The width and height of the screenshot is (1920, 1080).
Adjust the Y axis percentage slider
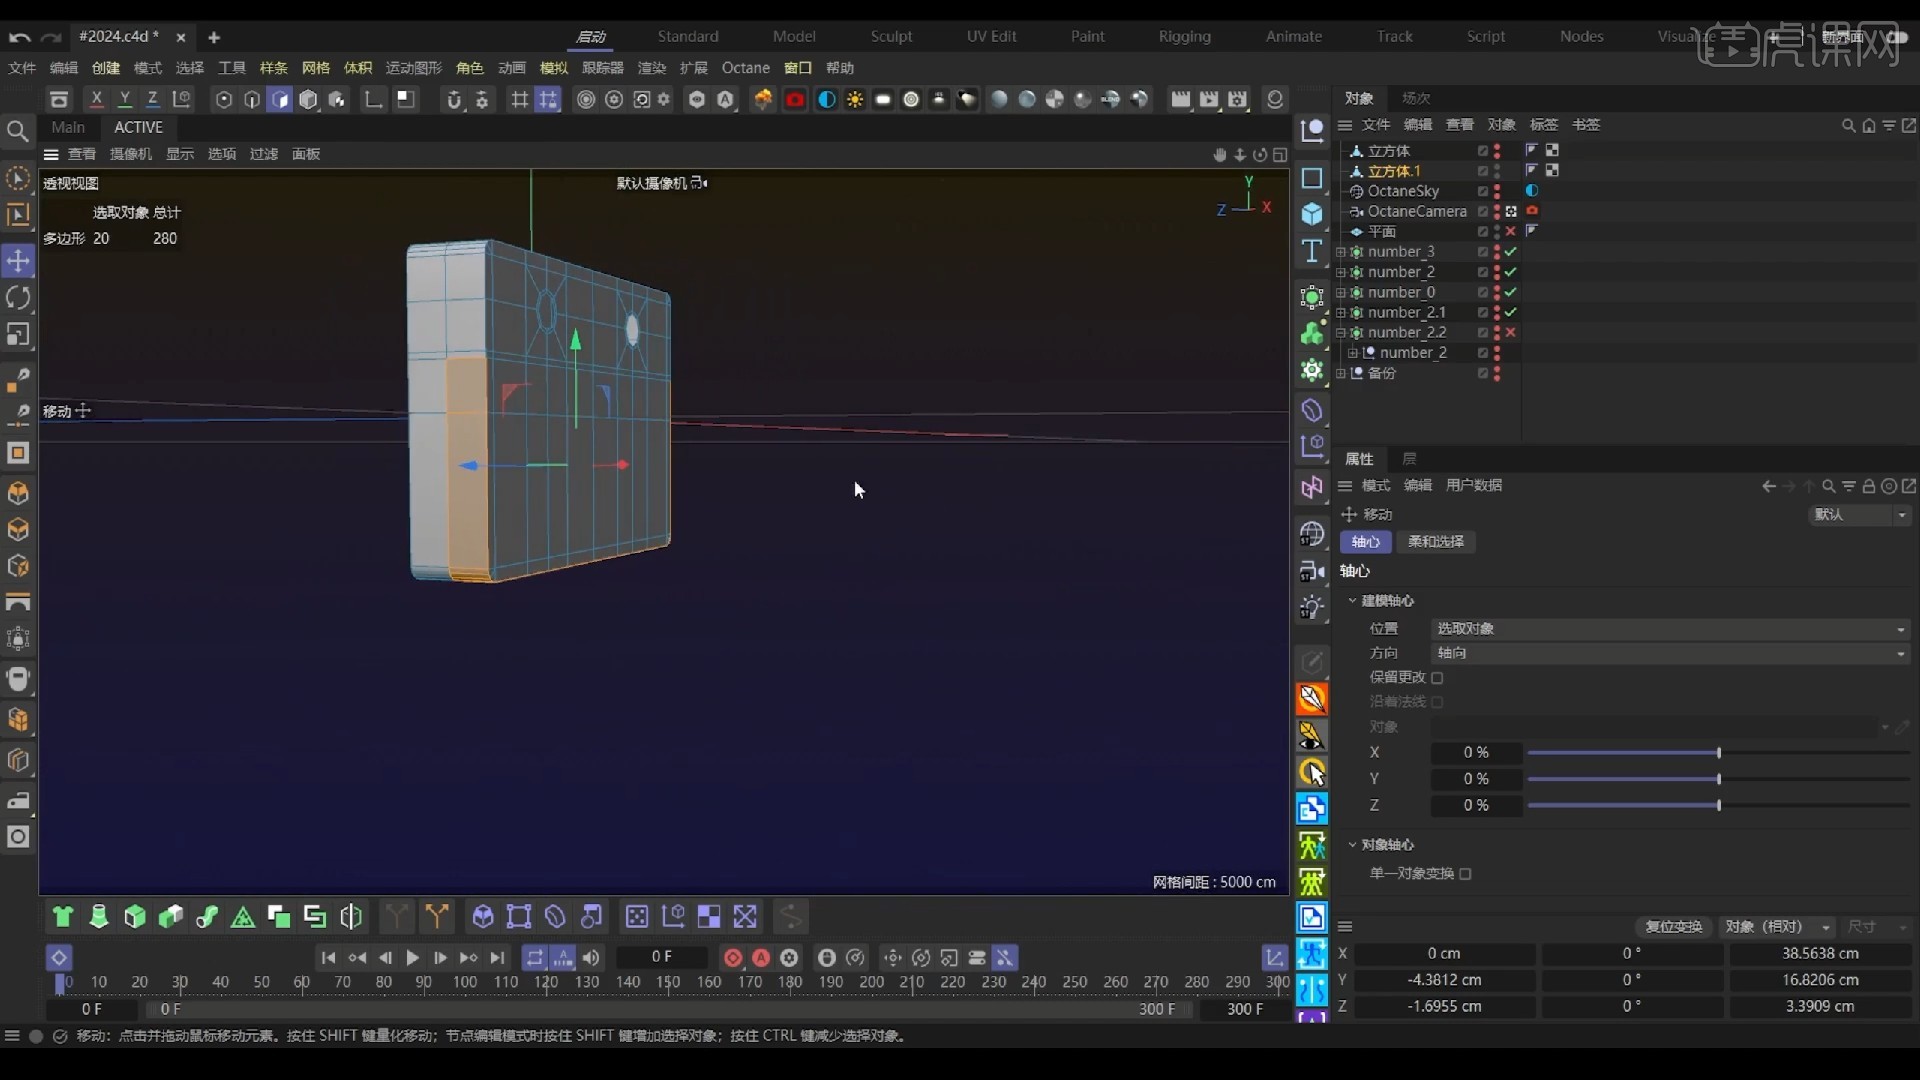pos(1718,779)
